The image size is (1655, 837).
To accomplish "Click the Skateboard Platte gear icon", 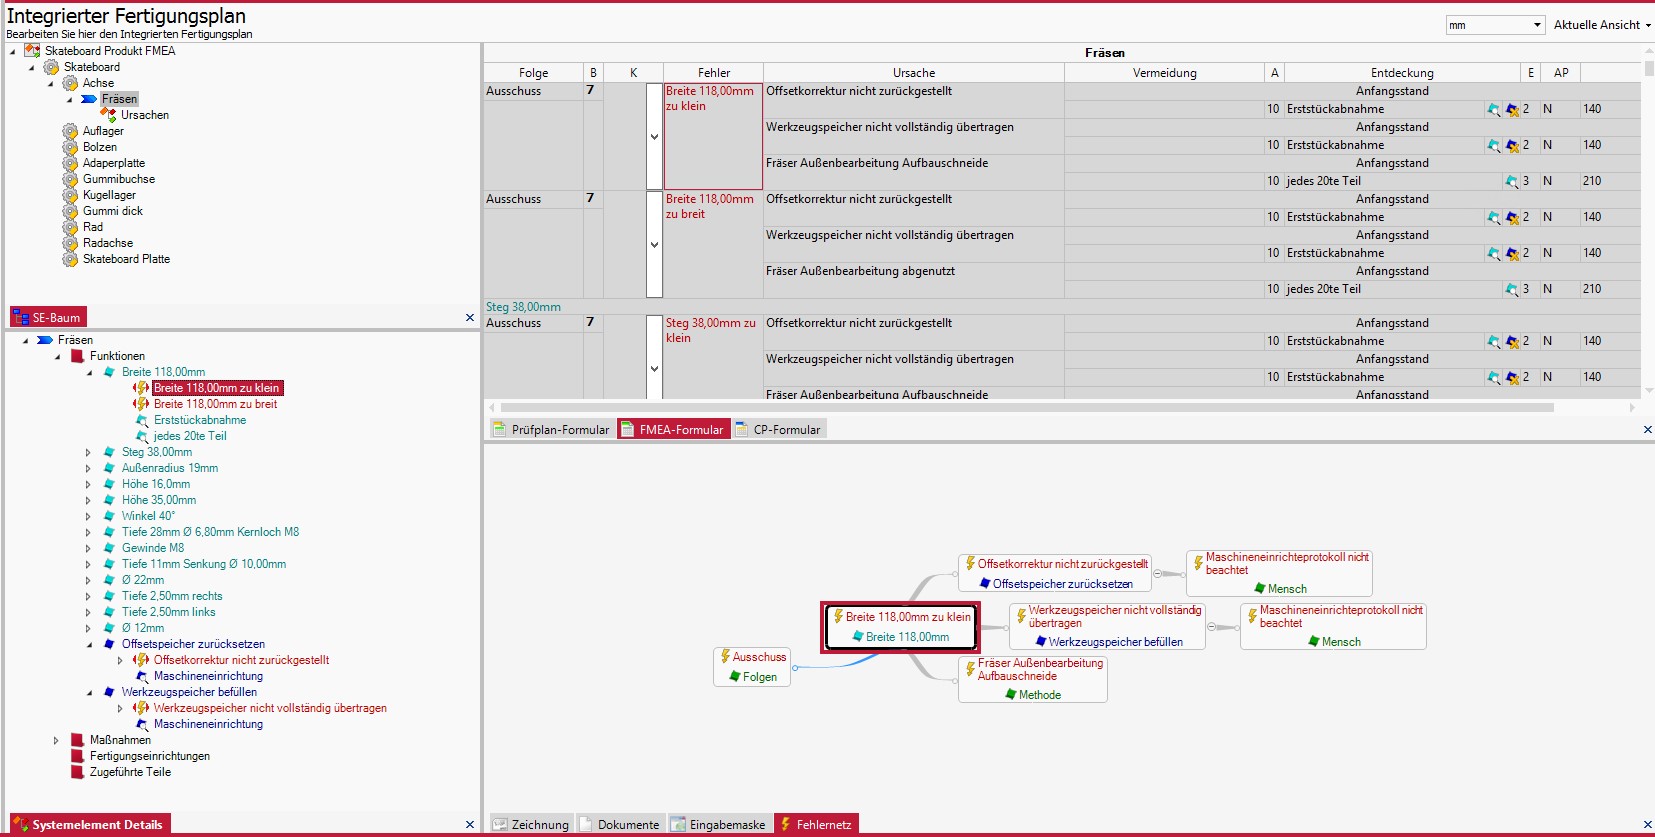I will click(70, 259).
